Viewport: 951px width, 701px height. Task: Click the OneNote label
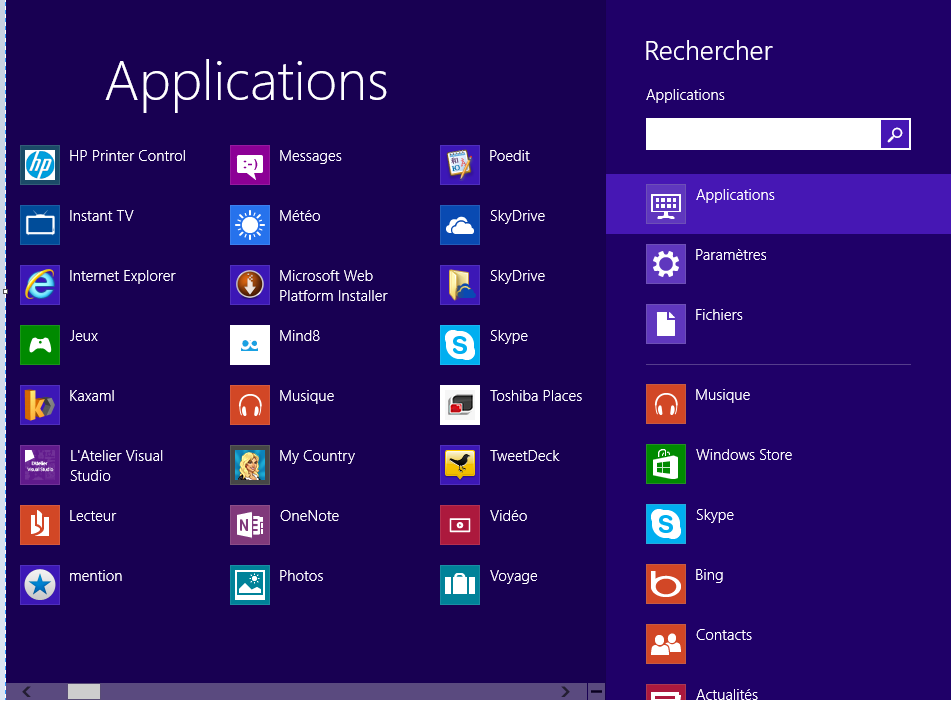[x=309, y=516]
